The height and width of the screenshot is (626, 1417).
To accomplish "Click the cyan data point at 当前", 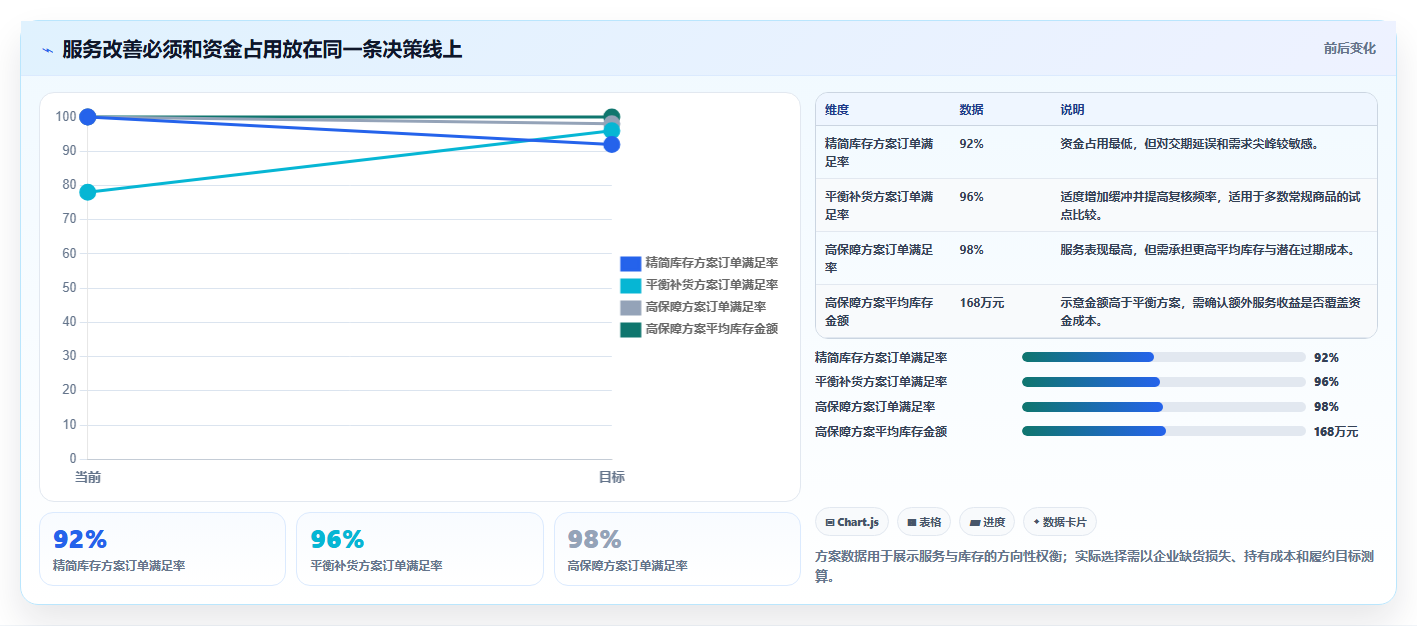I will pyautogui.click(x=88, y=192).
